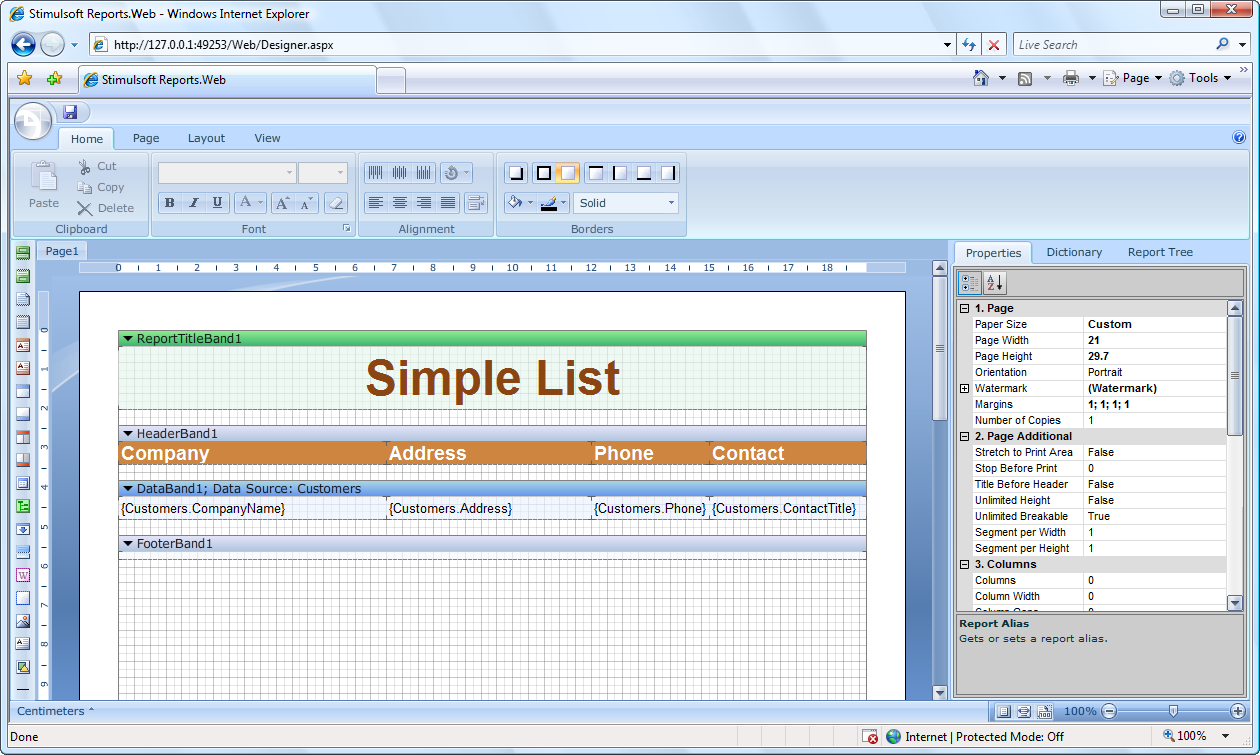
Task: Sort properties alphabetically with A-Z icon
Action: tap(995, 283)
